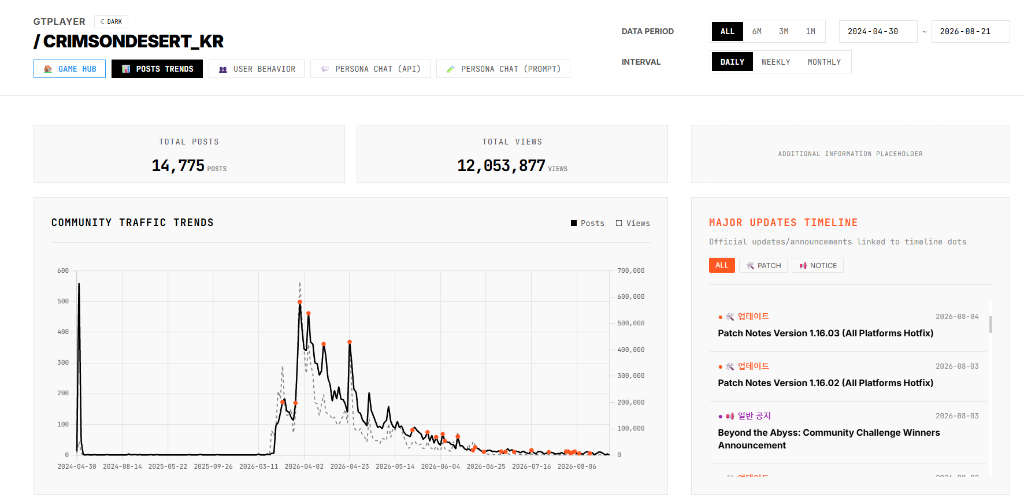Click the house icon on GAME HUB

tap(47, 69)
